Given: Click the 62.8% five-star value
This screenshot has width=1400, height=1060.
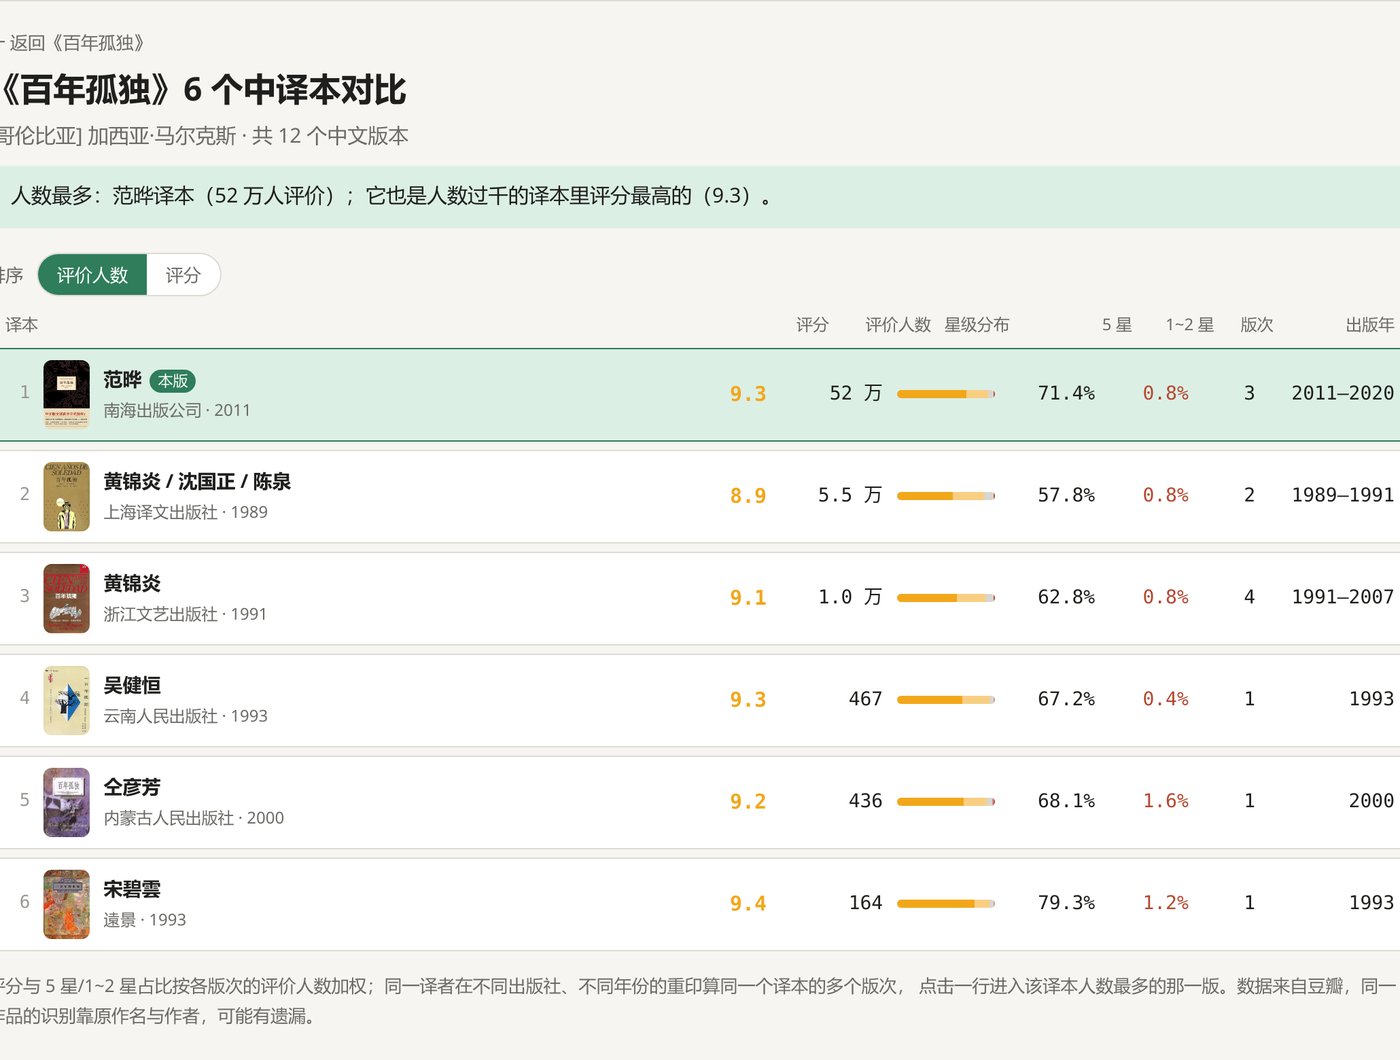Looking at the screenshot, I should (1066, 597).
